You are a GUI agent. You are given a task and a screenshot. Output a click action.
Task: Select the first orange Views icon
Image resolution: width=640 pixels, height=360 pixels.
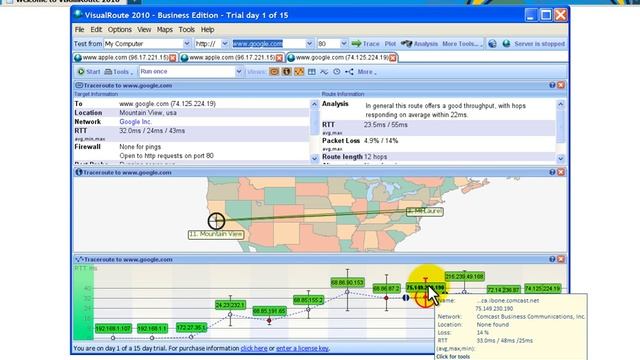tap(274, 72)
